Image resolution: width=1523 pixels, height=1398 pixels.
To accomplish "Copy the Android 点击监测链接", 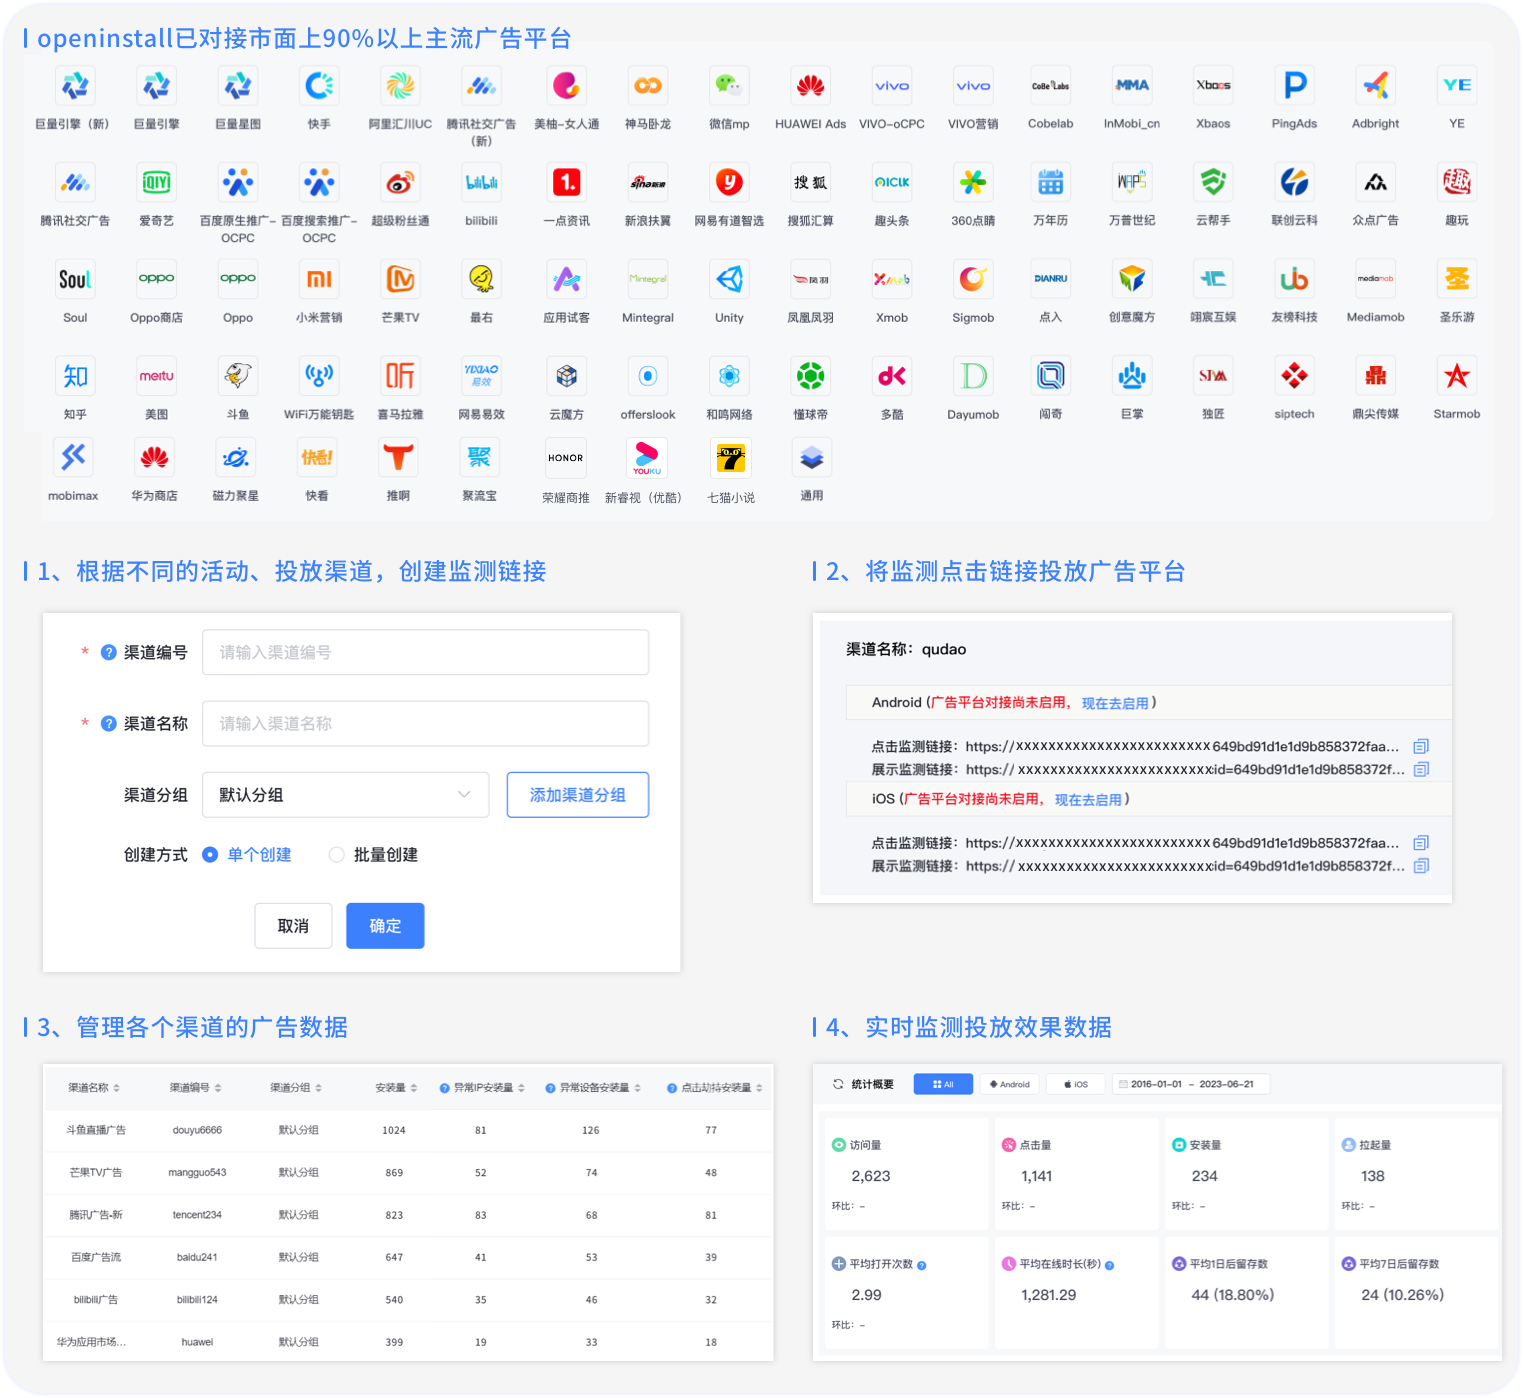I will pyautogui.click(x=1421, y=746).
